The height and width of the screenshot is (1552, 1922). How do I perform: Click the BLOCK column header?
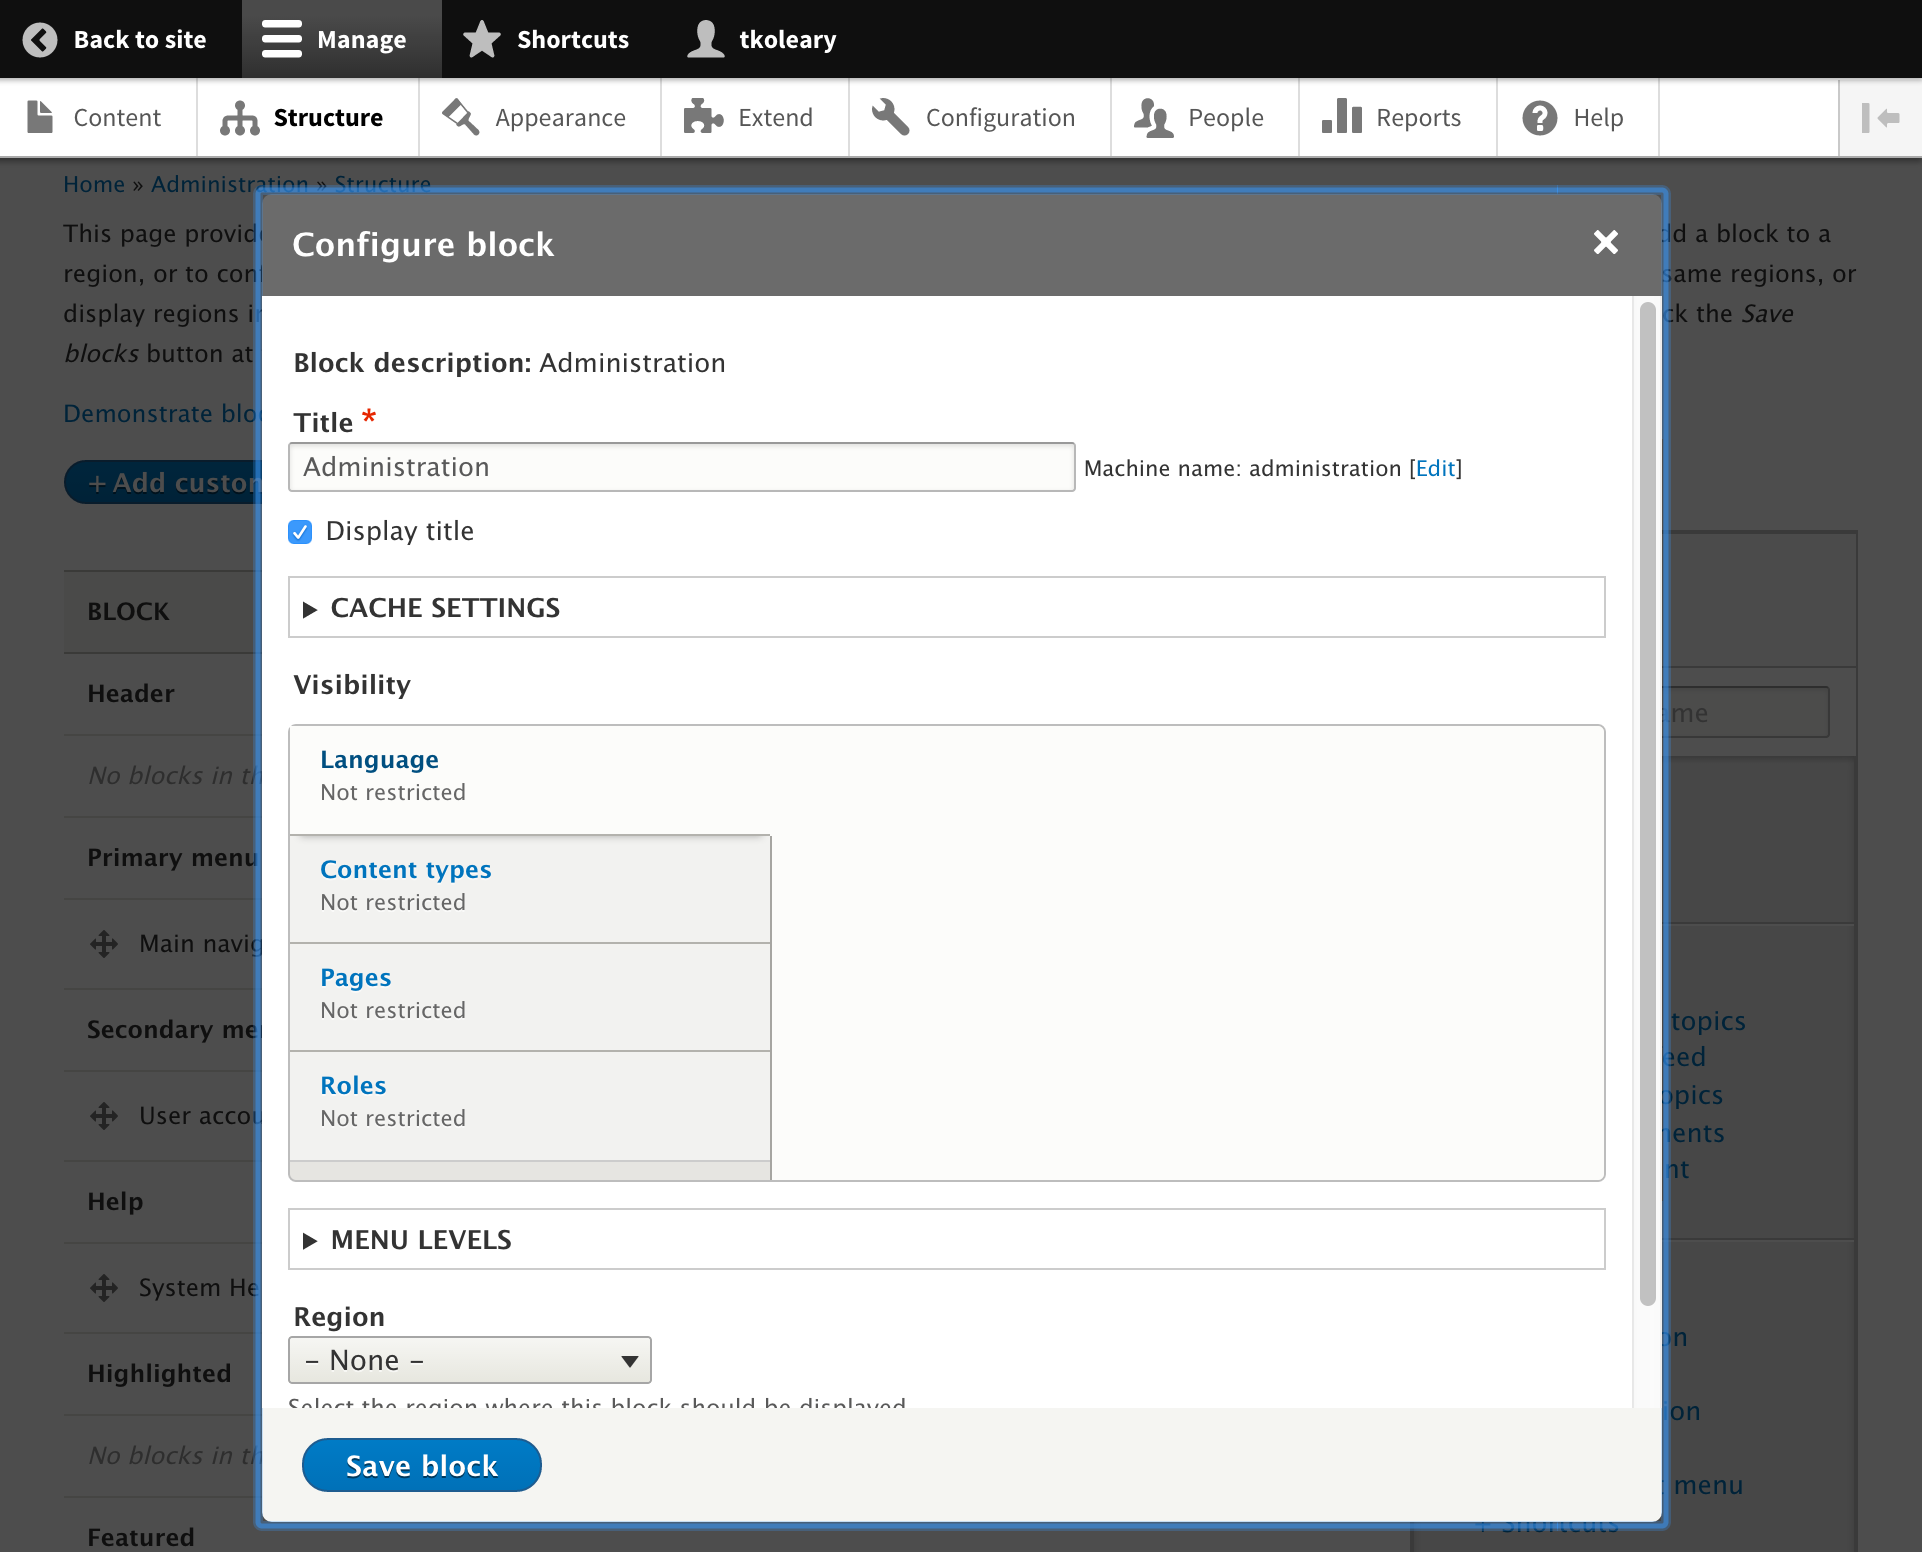(x=128, y=611)
